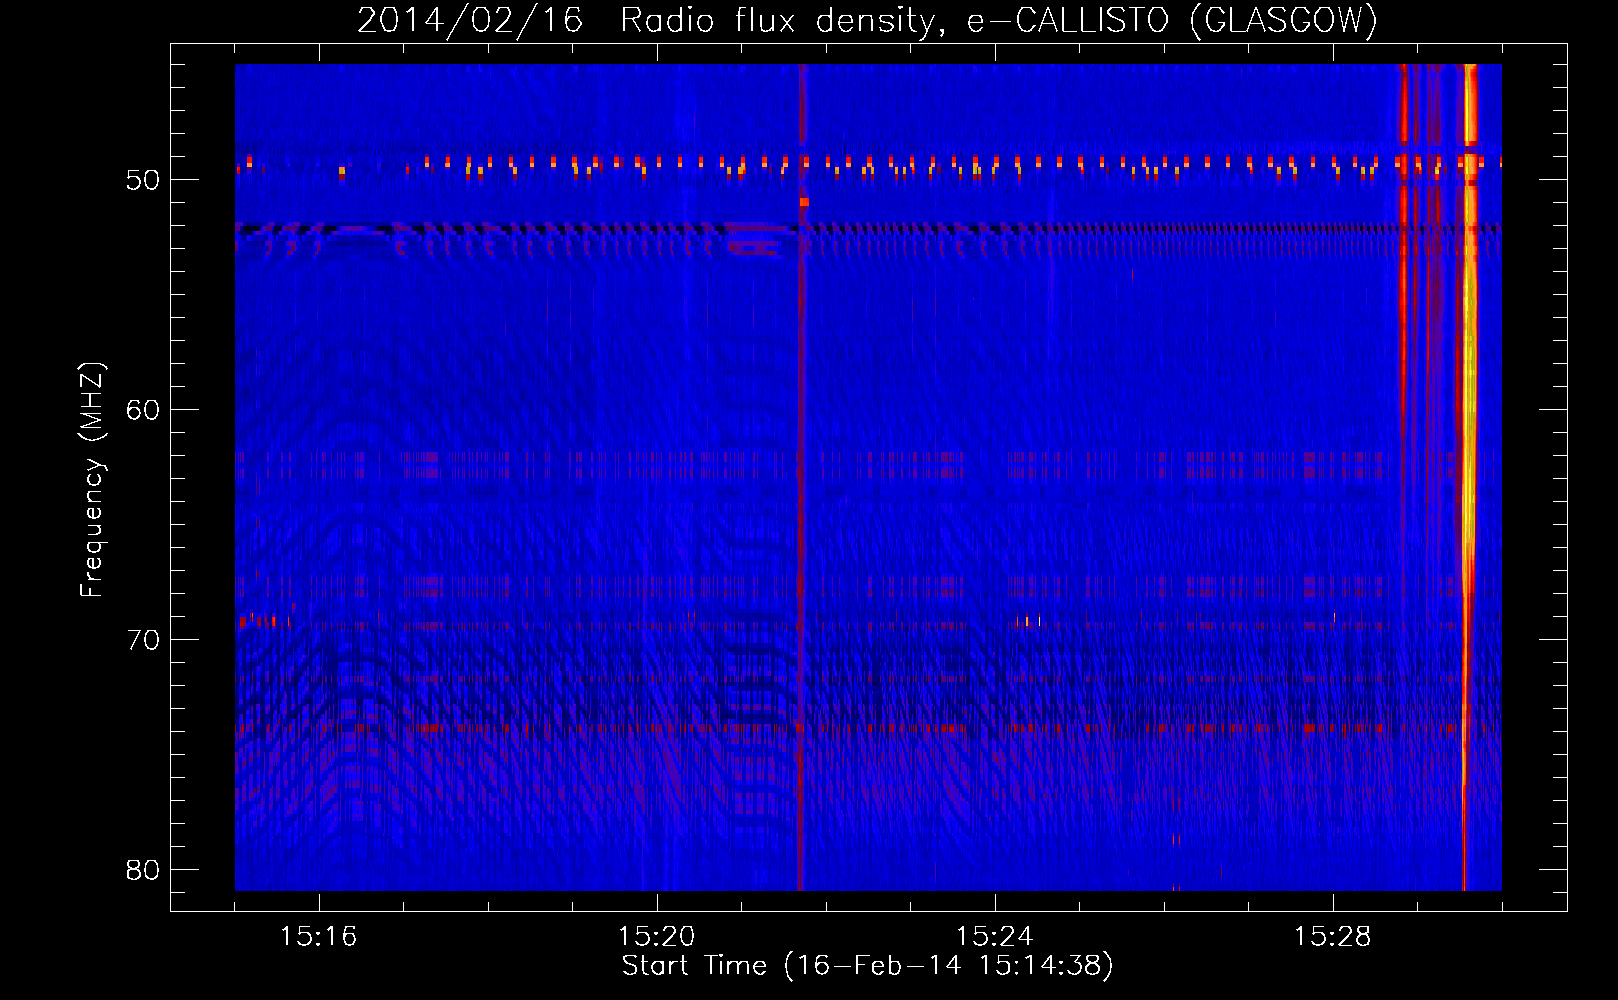Select the Frequency (MHZ) axis title
Image resolution: width=1618 pixels, height=1000 pixels.
[x=92, y=479]
